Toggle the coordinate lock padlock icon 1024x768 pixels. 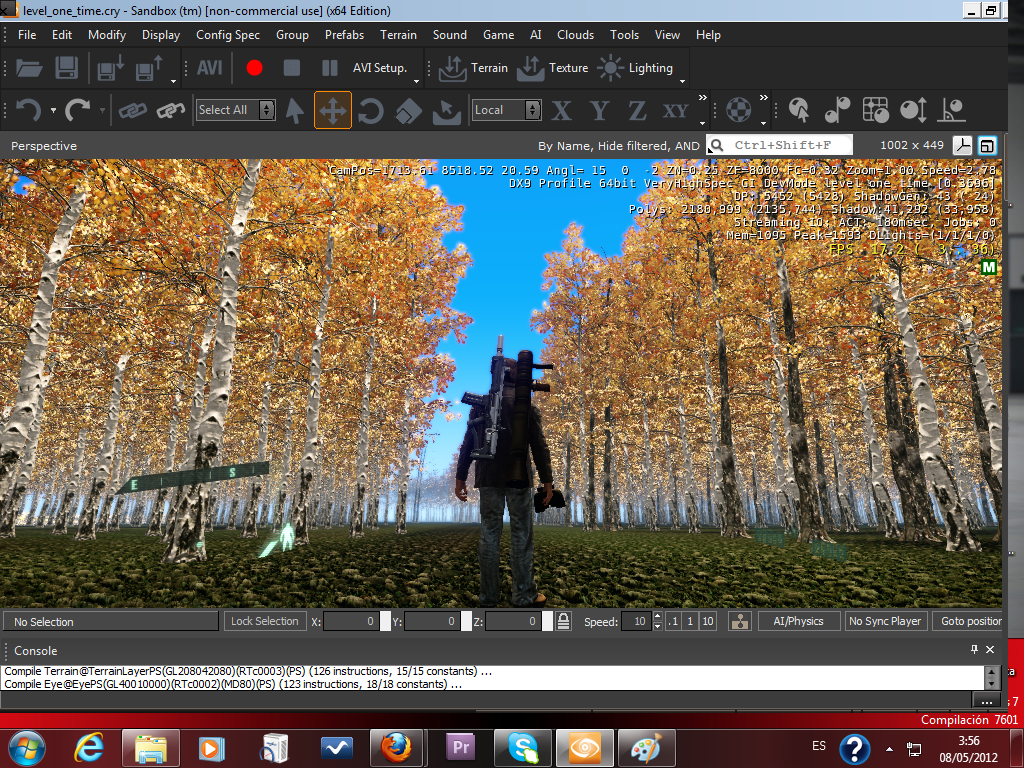point(563,621)
